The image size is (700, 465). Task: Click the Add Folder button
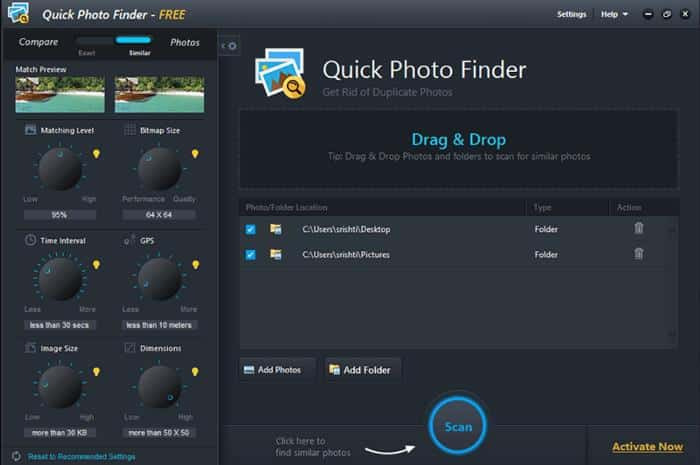point(363,370)
